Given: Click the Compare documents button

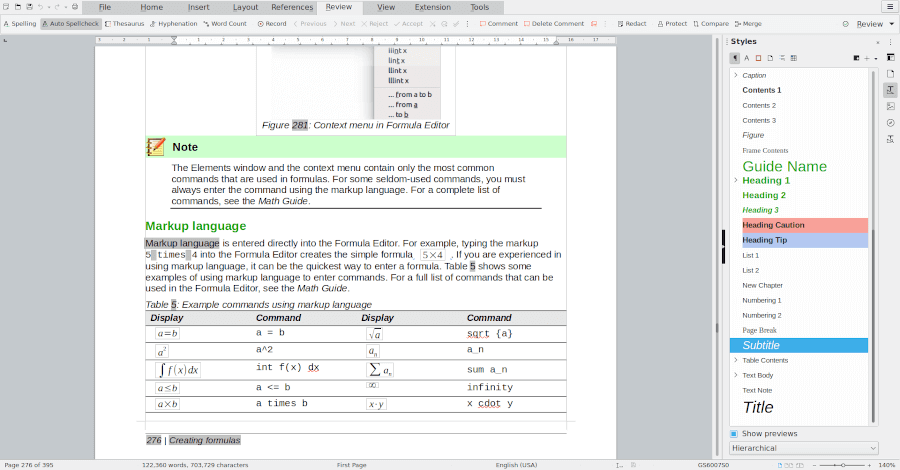Looking at the screenshot, I should [710, 23].
